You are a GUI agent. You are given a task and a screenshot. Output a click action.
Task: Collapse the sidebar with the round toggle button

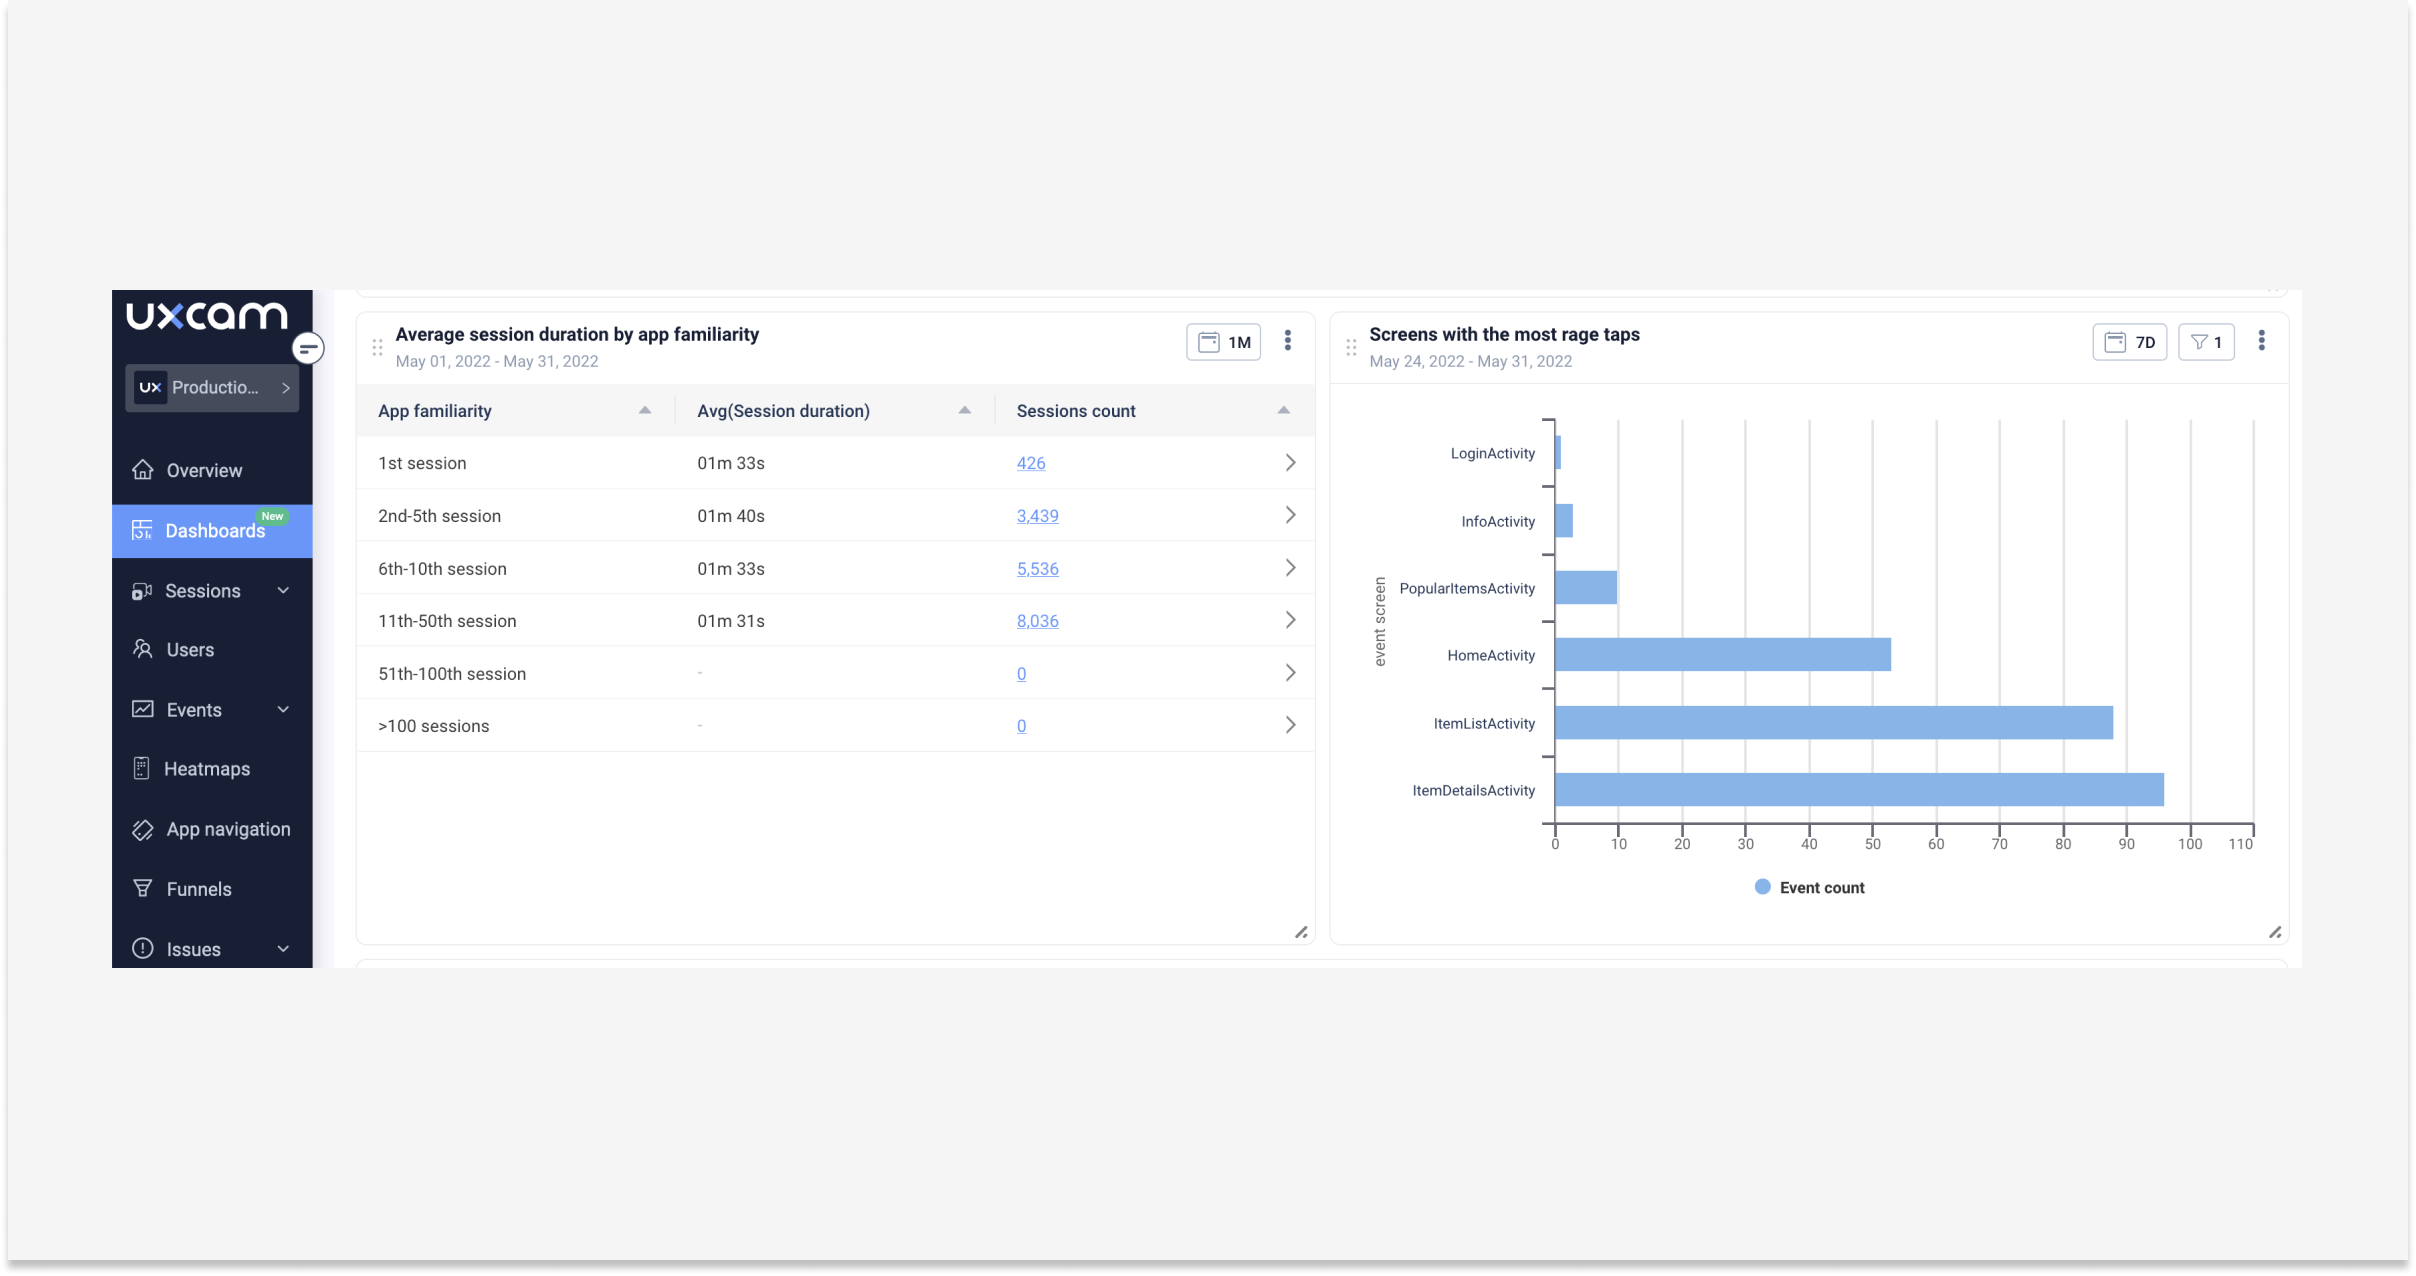click(x=308, y=348)
